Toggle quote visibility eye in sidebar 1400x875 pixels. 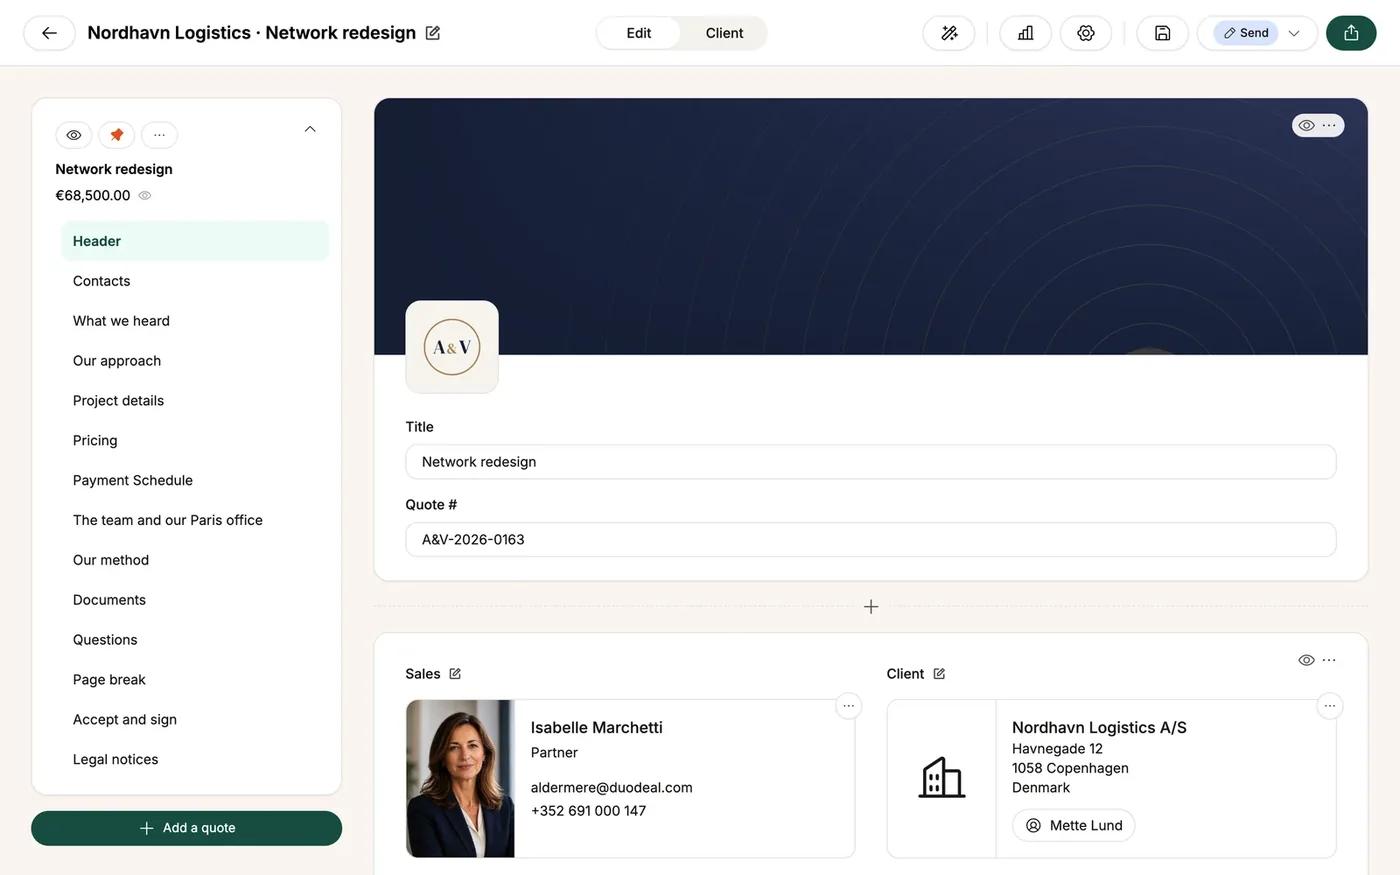74,135
